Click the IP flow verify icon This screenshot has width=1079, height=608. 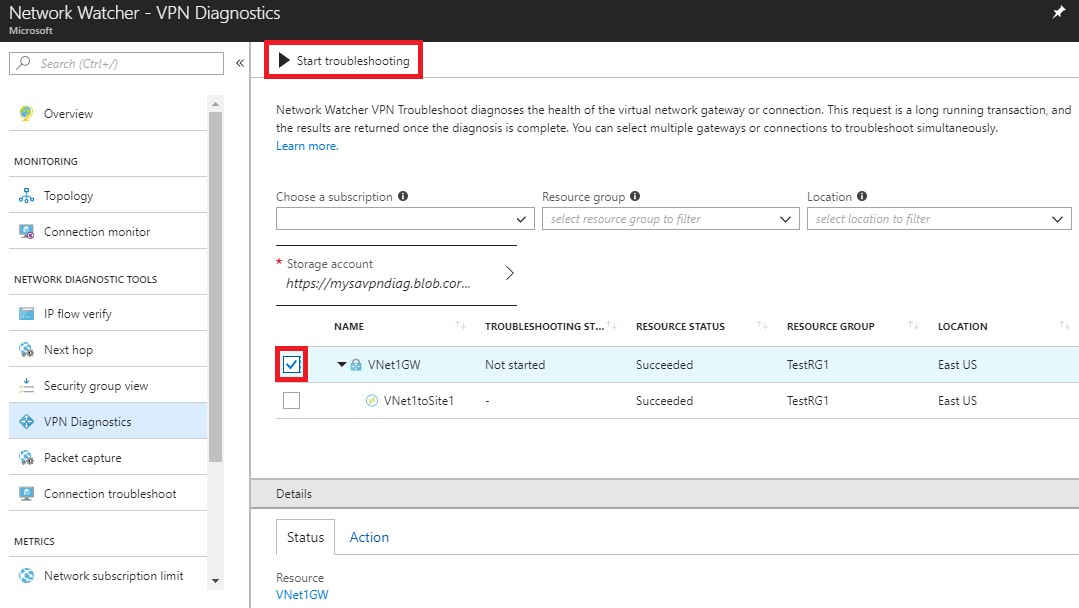[26, 314]
